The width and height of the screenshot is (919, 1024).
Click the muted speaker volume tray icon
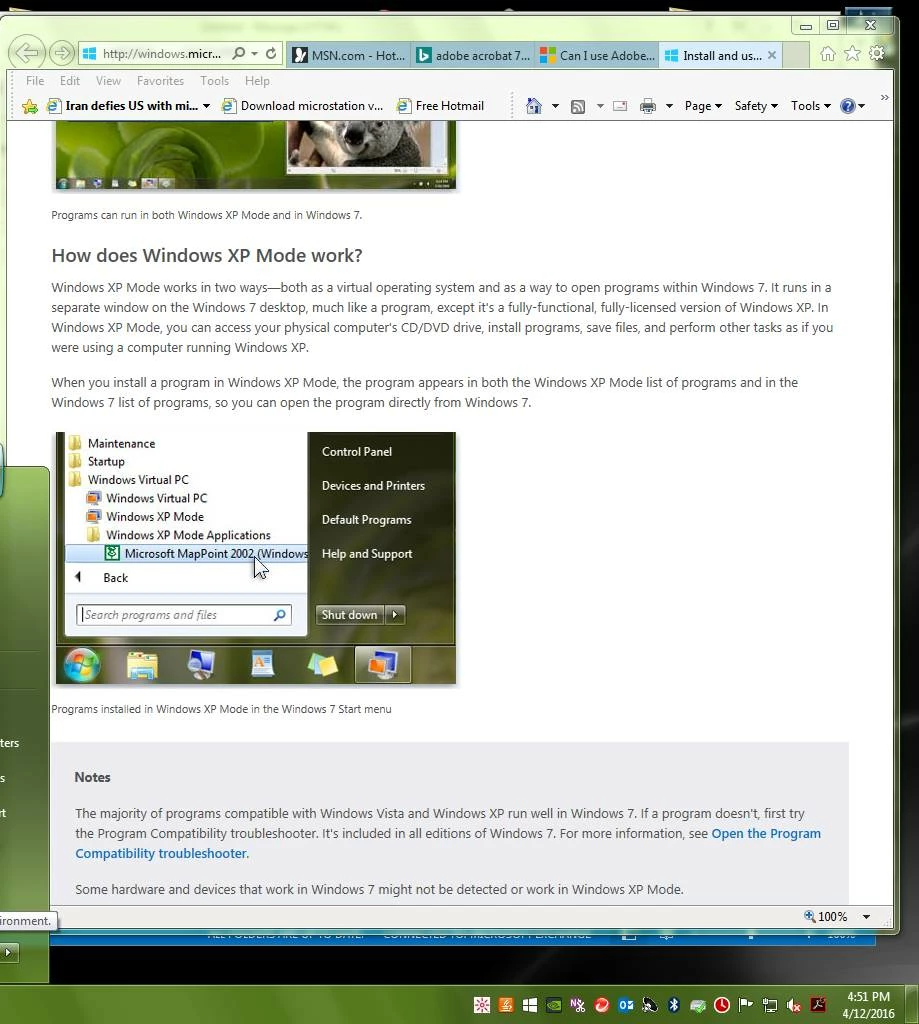tap(794, 1005)
